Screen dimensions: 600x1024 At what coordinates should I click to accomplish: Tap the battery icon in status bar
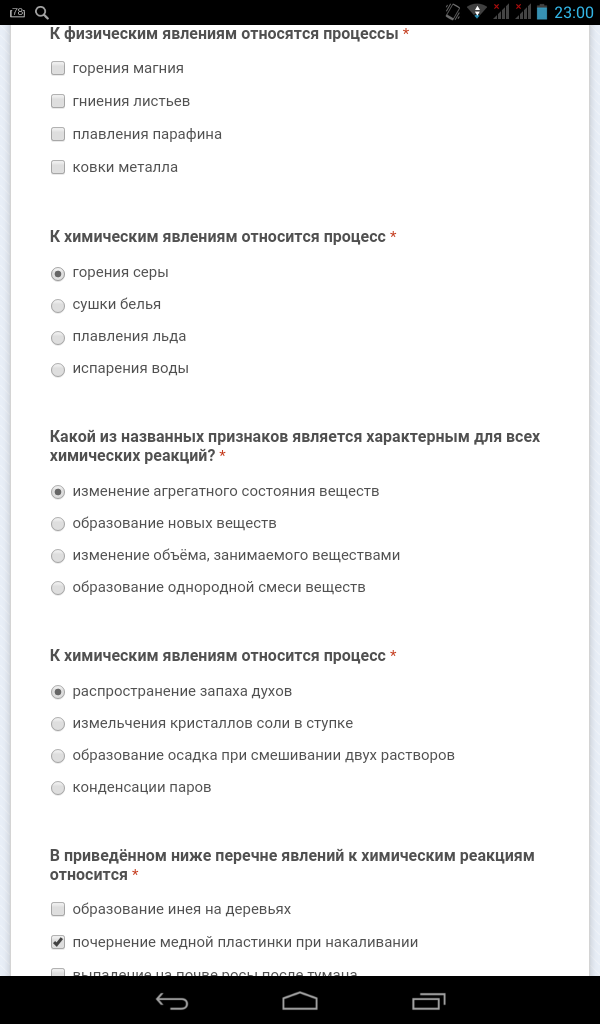(x=542, y=12)
